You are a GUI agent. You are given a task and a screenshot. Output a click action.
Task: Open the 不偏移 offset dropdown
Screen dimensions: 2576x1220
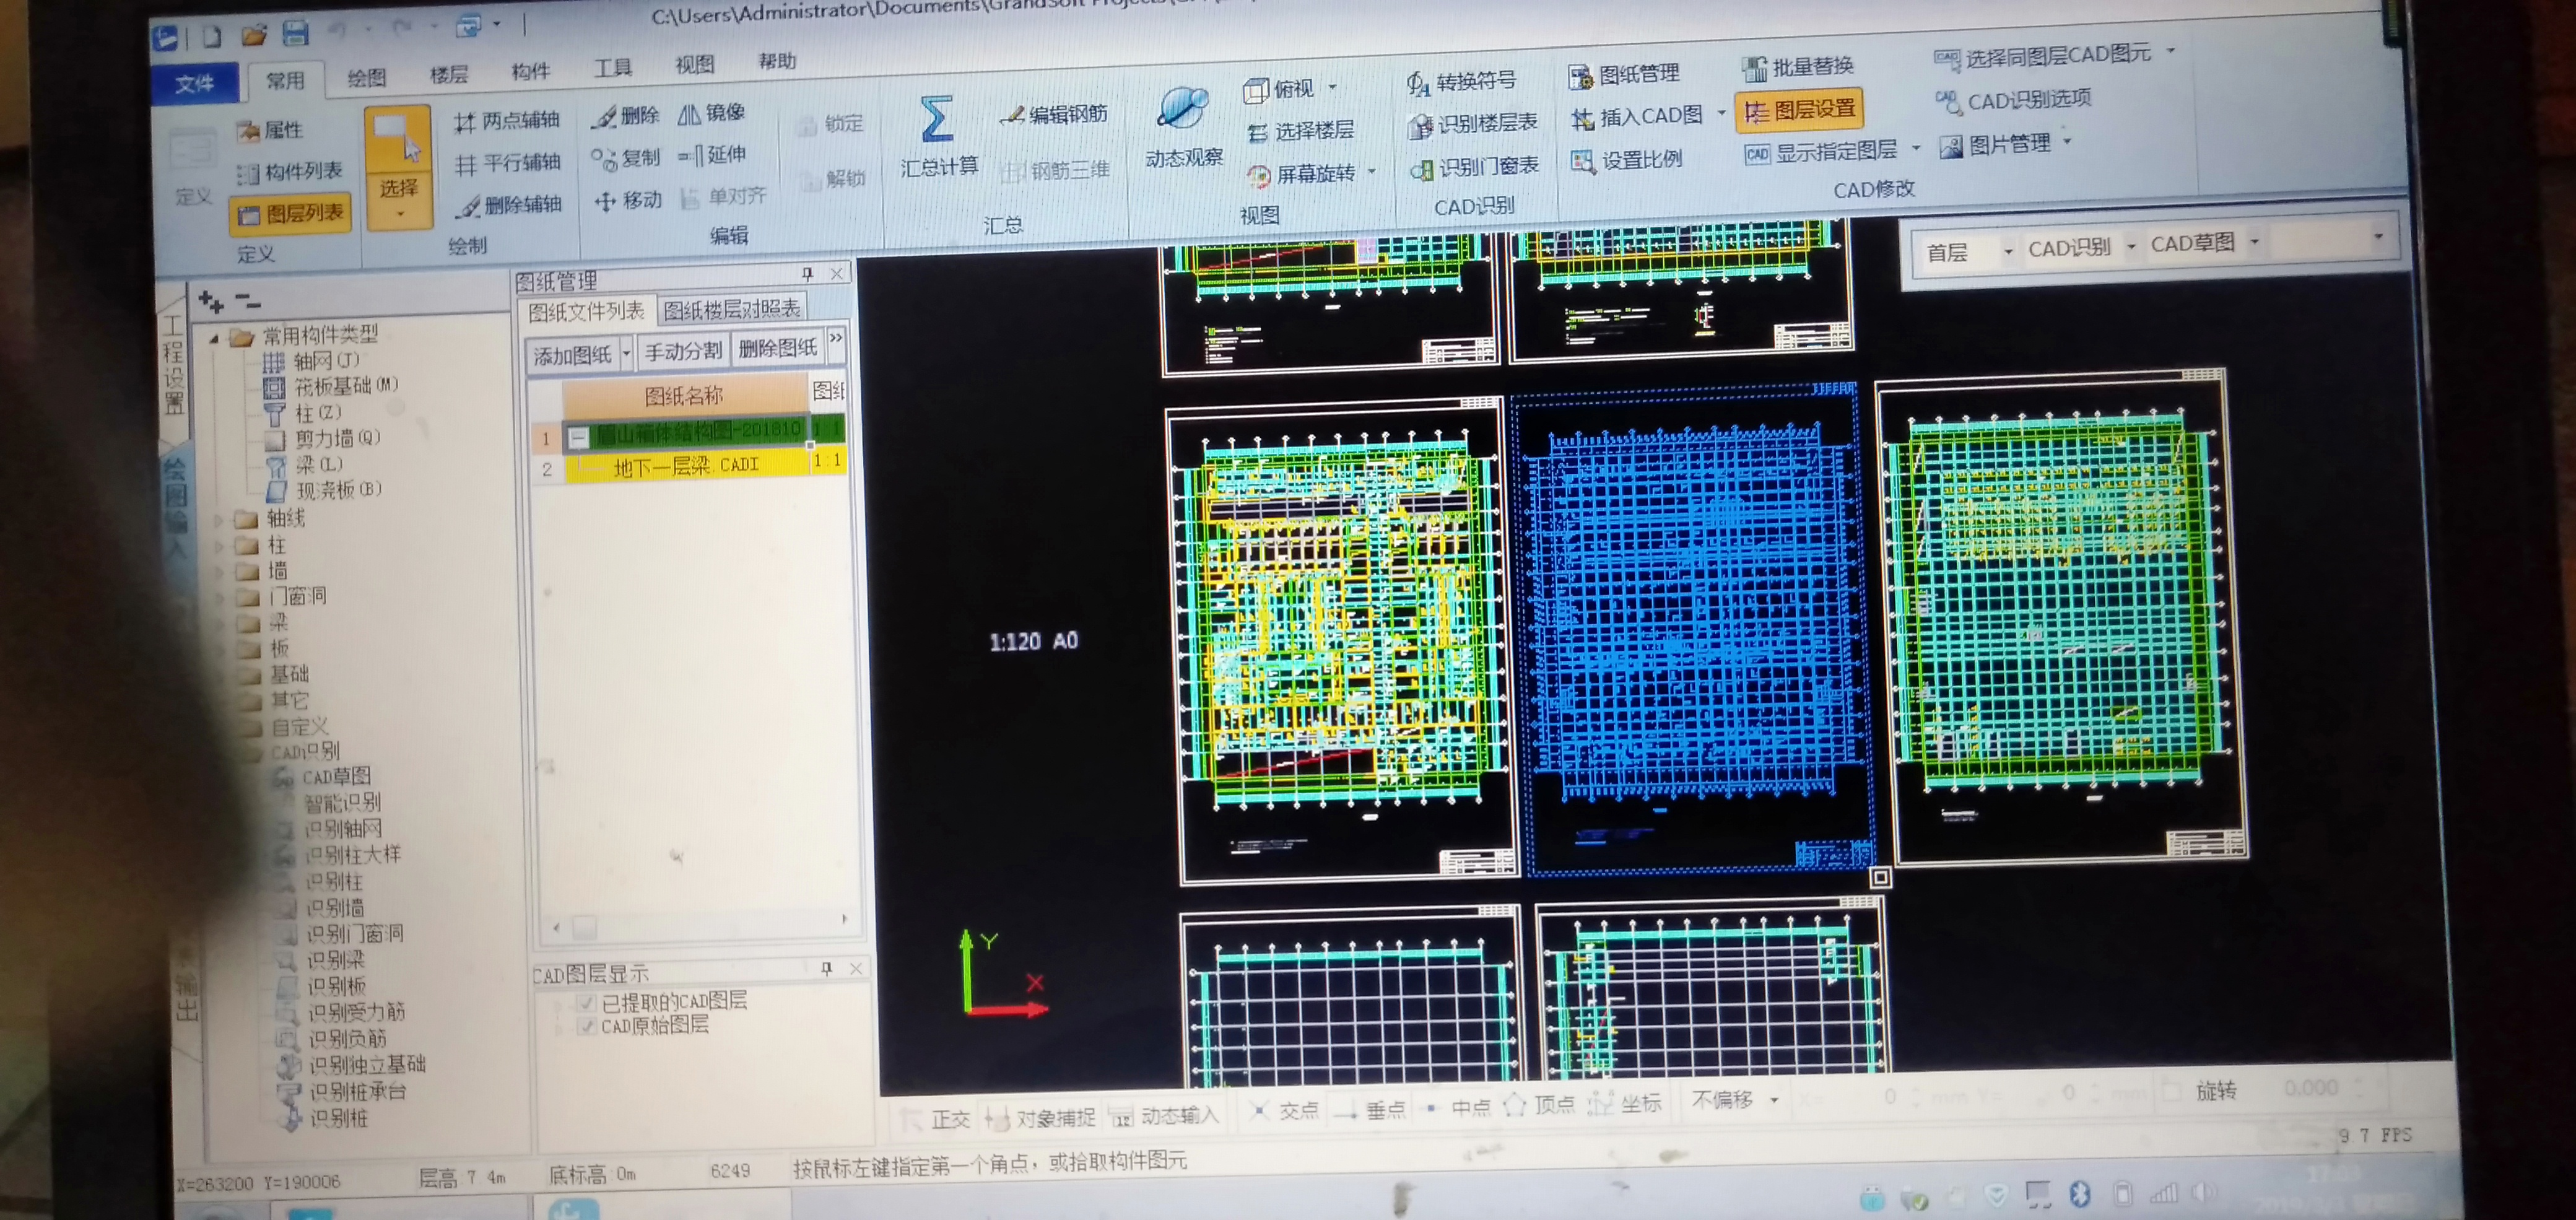click(1774, 1100)
